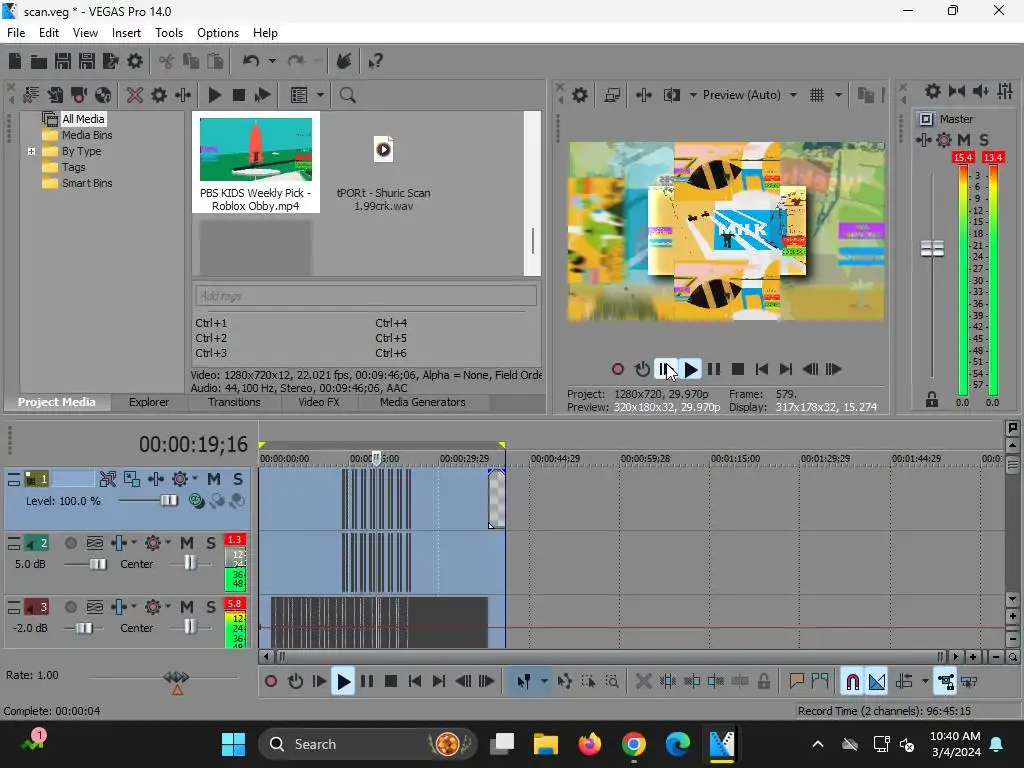Open the media search magnifier
Image resolution: width=1024 pixels, height=768 pixels.
[x=347, y=95]
